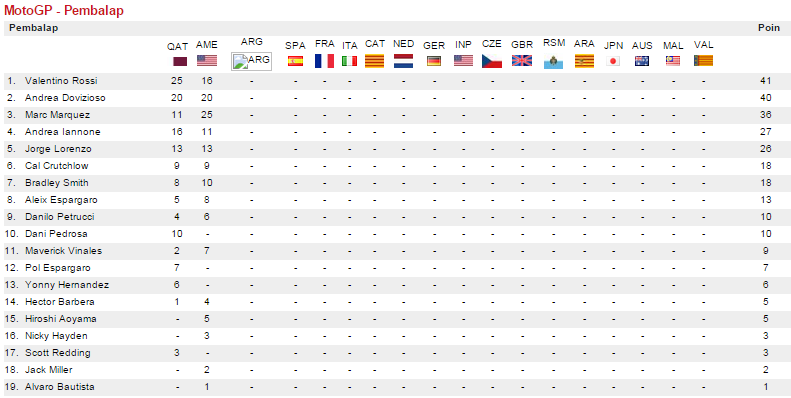Click the Czech flag under CZE
The height and width of the screenshot is (398, 791).
coord(491,61)
